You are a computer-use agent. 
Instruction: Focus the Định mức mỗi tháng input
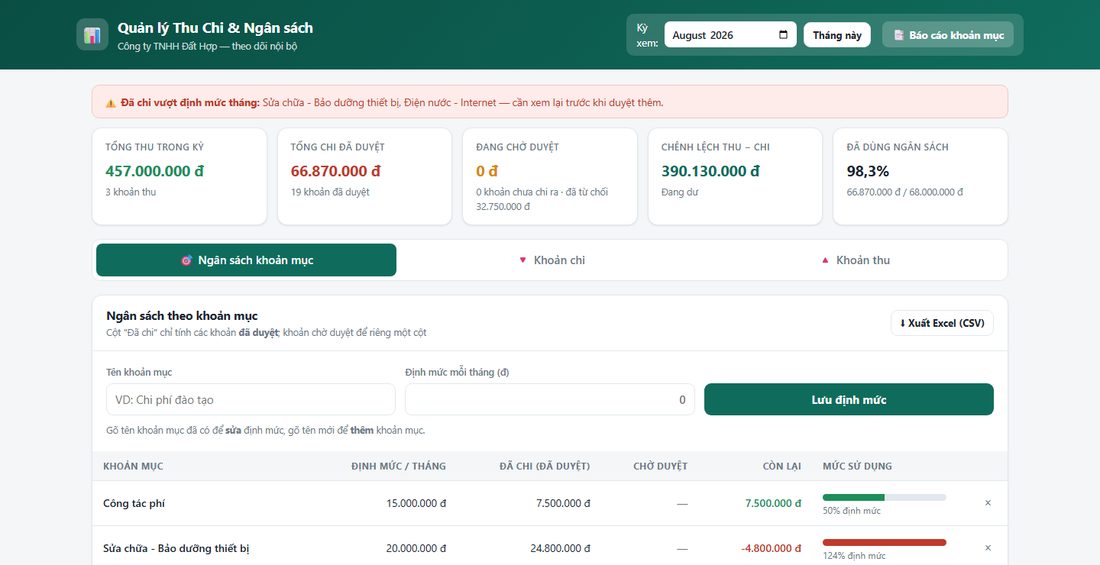[549, 400]
